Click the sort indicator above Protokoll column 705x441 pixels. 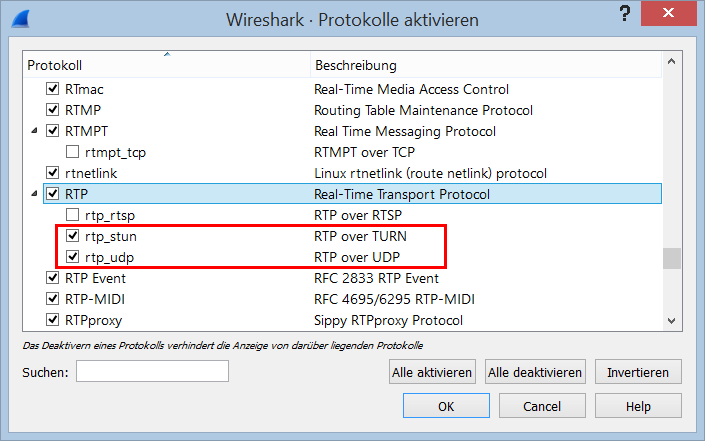[x=167, y=54]
